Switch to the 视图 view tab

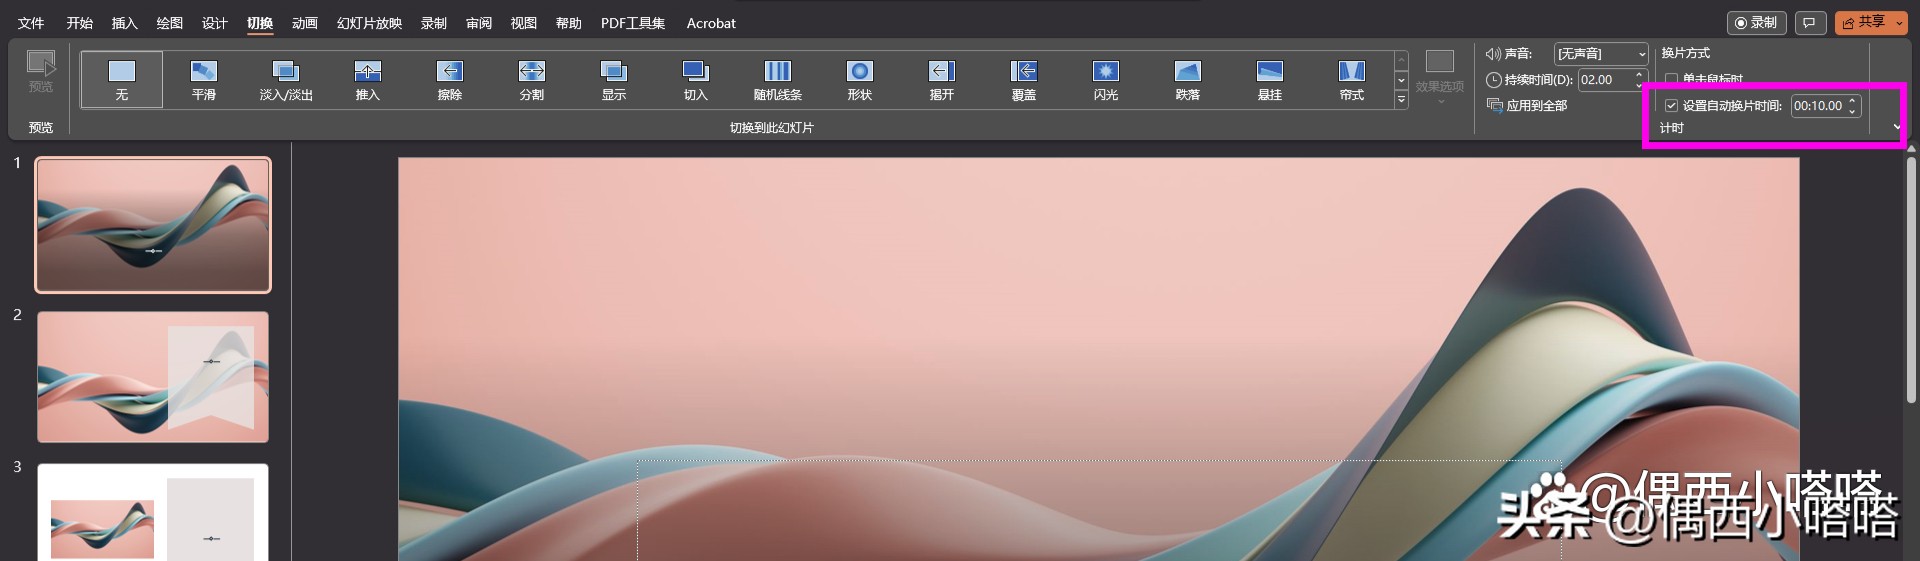(x=524, y=23)
